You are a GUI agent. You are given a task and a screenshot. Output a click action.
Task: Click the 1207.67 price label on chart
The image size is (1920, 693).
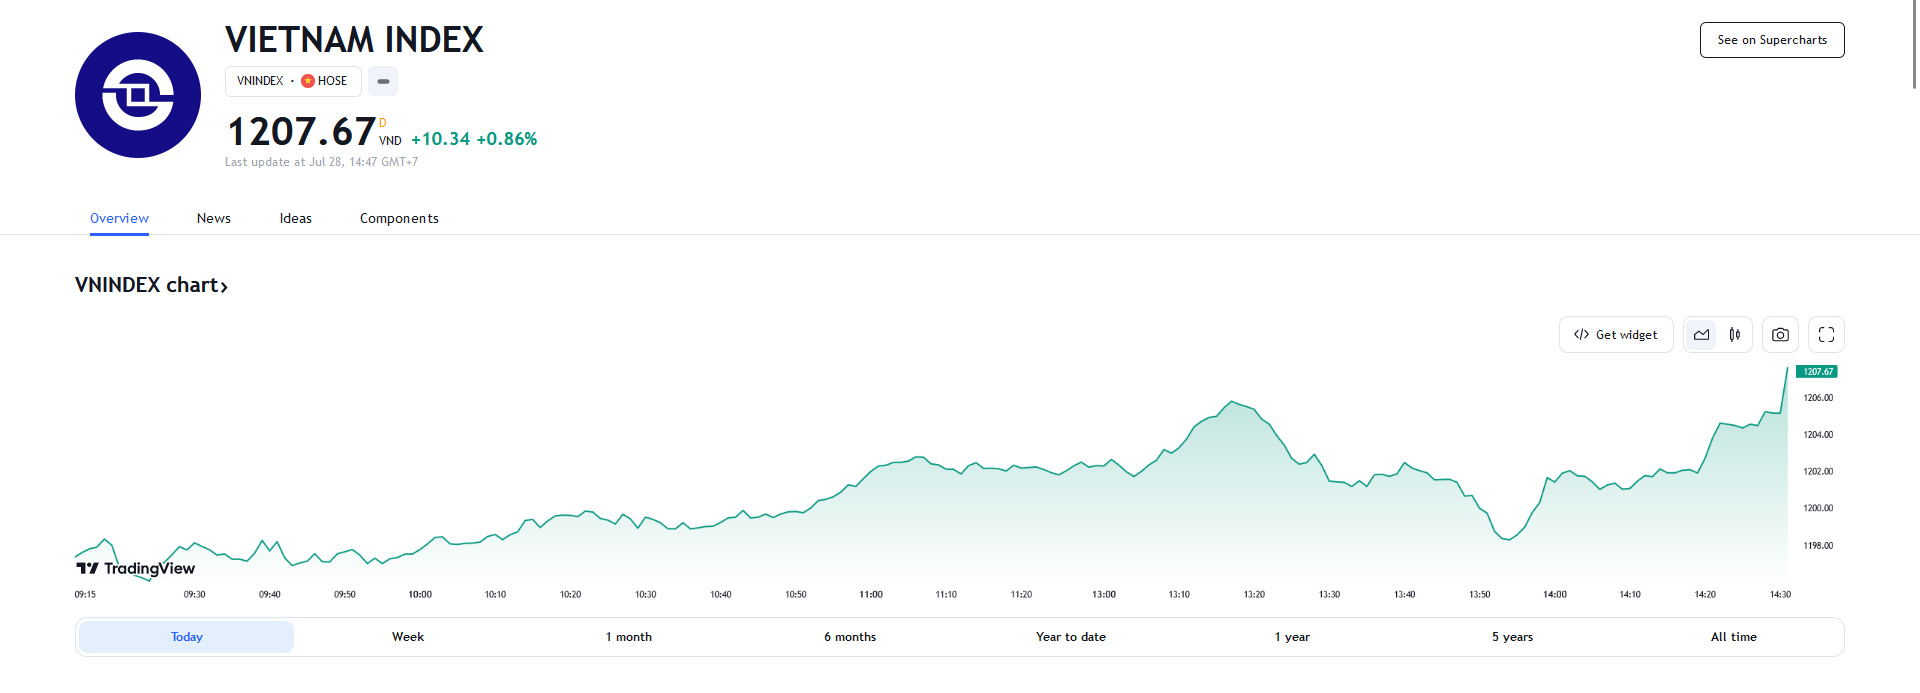[1817, 372]
